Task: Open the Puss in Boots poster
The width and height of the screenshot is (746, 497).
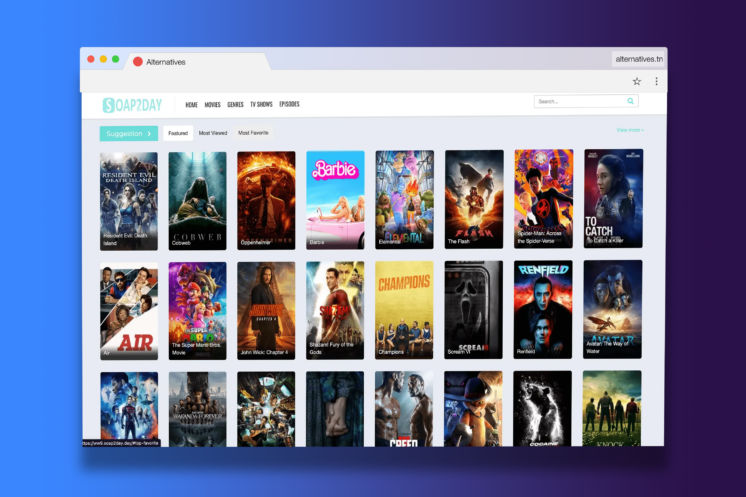Action: point(473,409)
